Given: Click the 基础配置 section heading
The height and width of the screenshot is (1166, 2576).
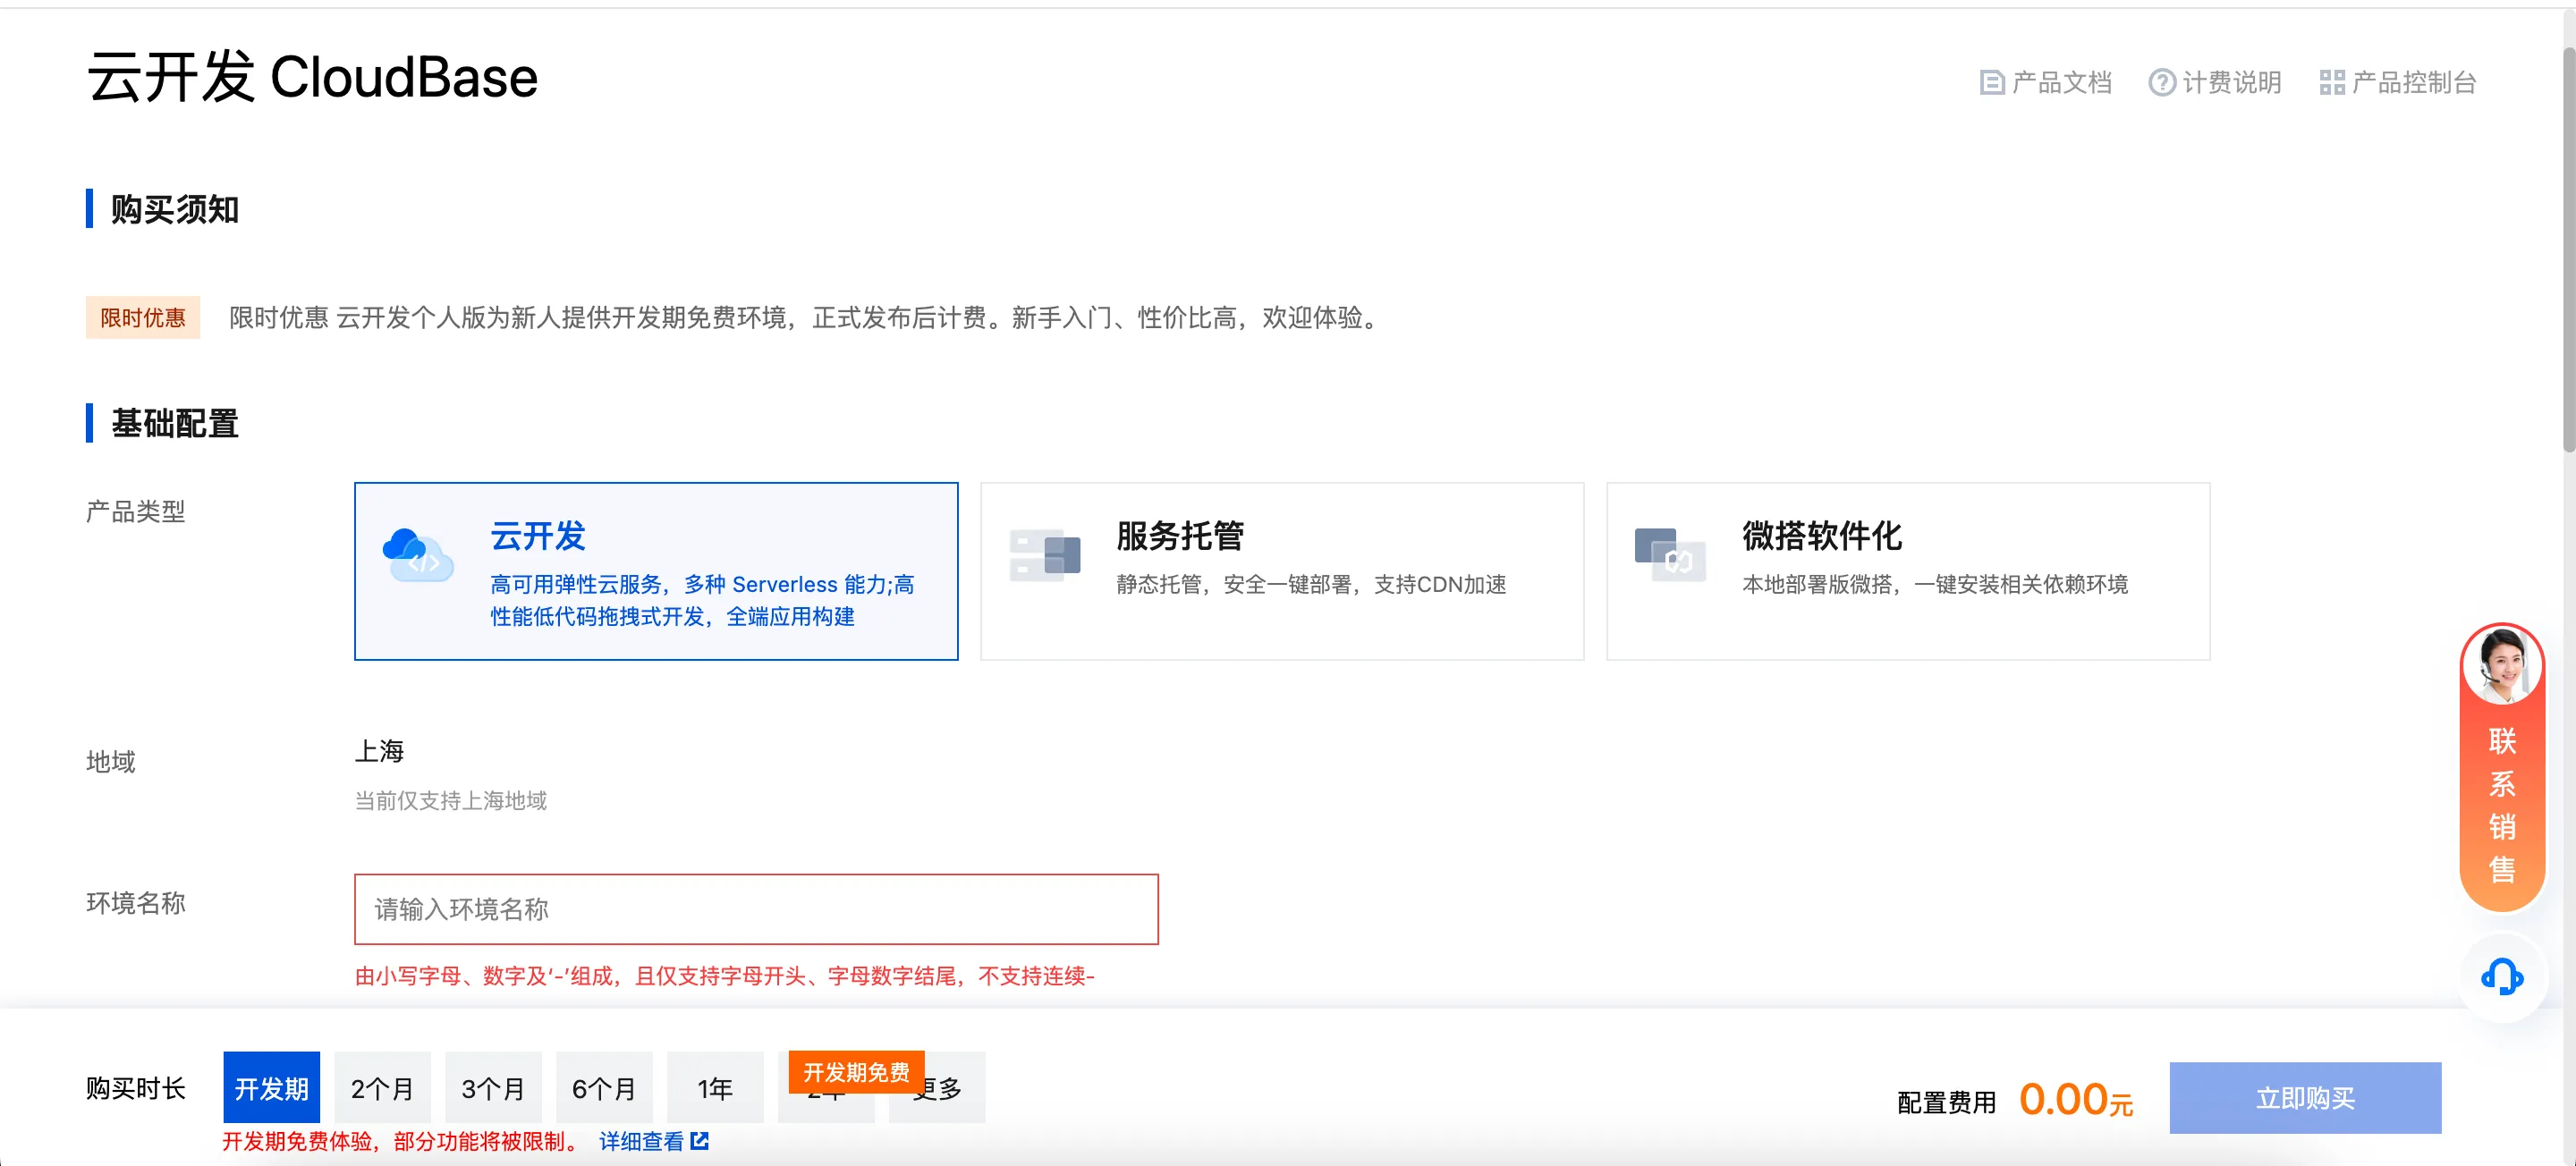Looking at the screenshot, I should (174, 423).
